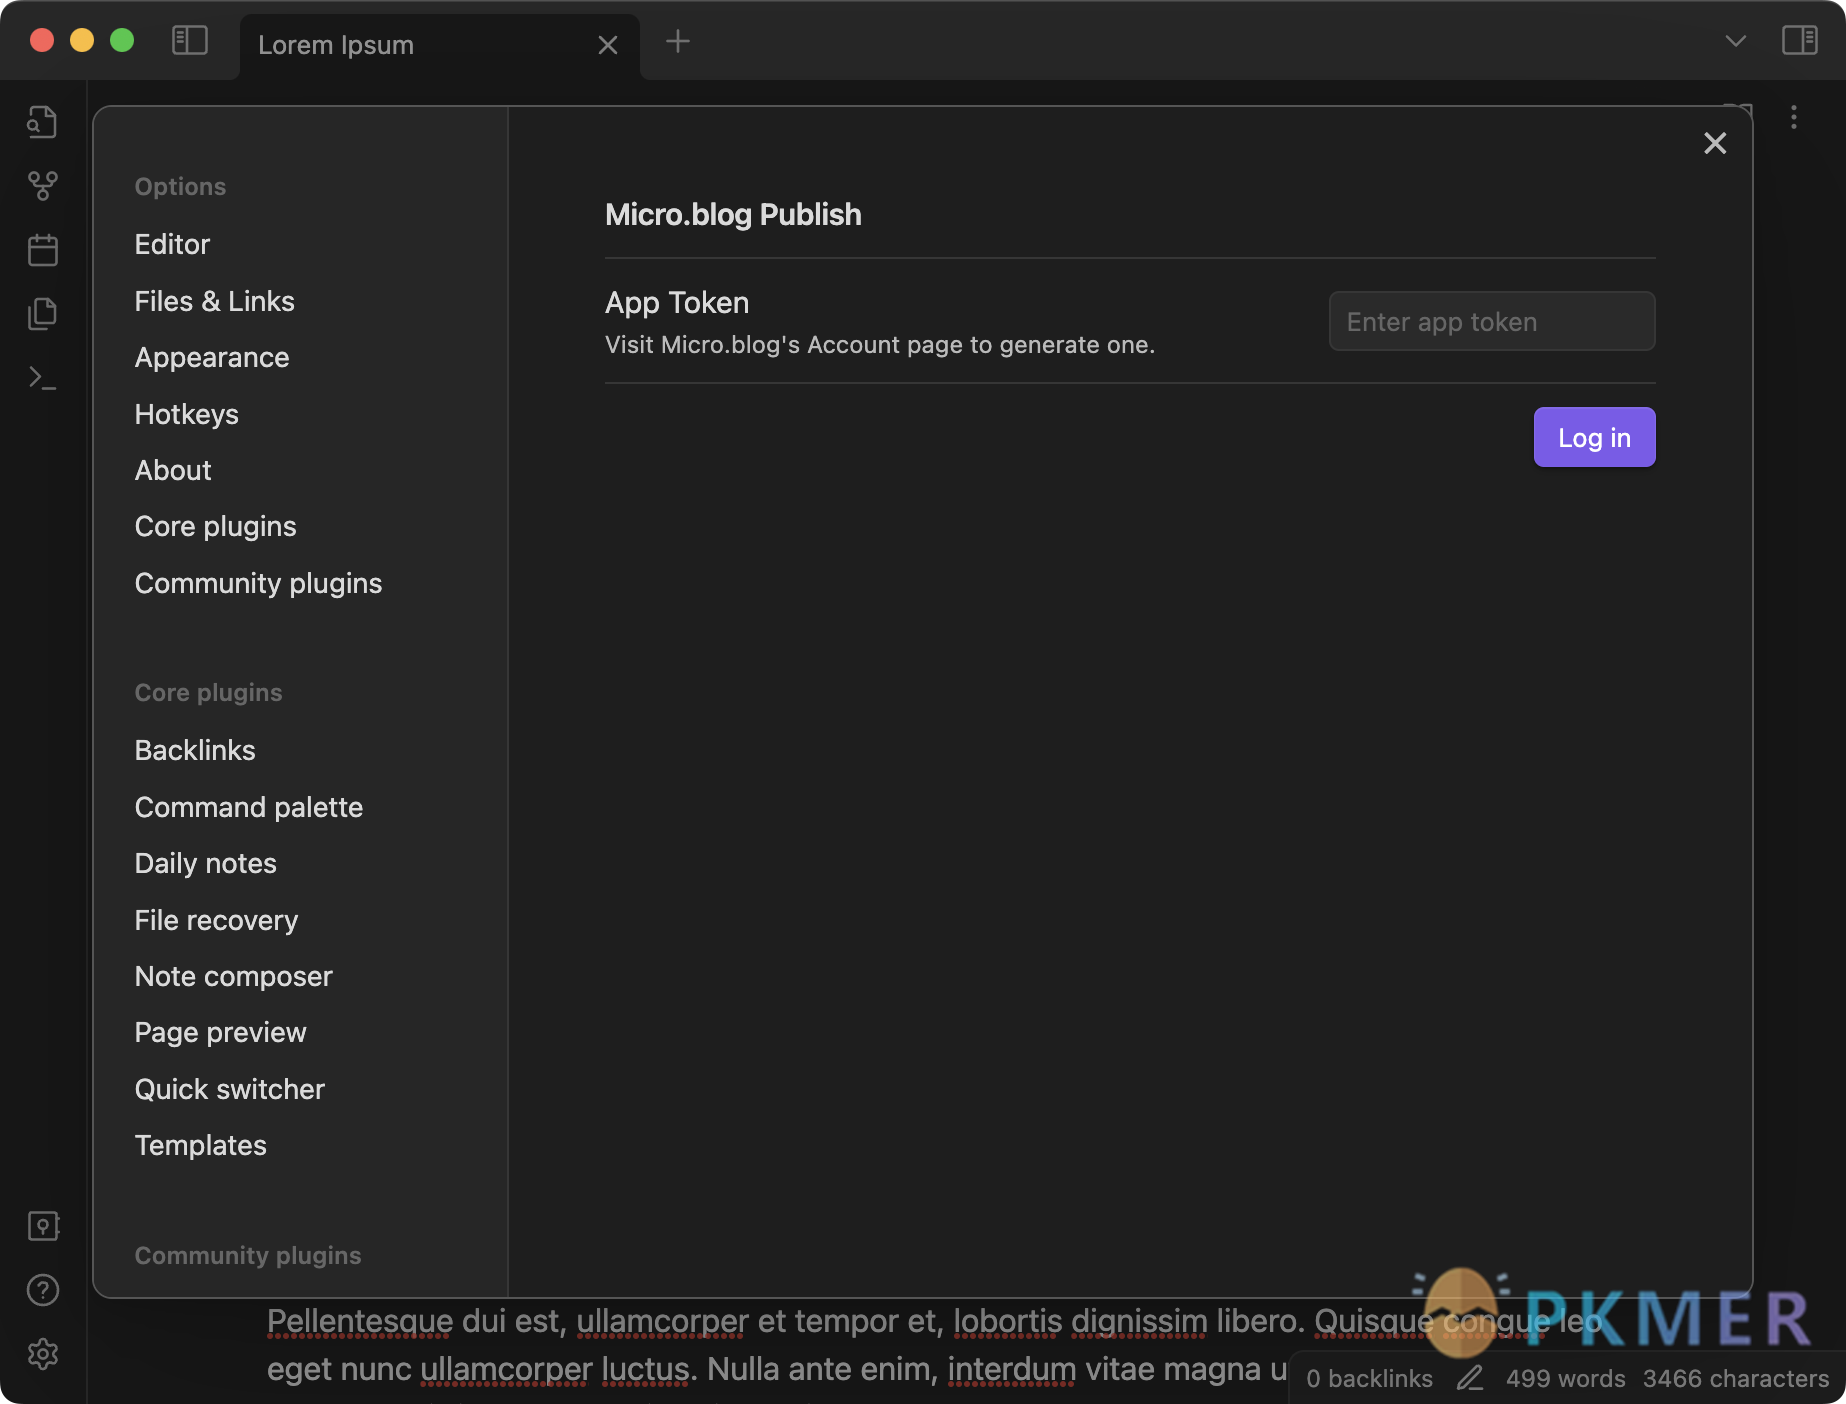Screen dimensions: 1846x1404
Task: Open vault switcher icon
Action: coord(43,1226)
